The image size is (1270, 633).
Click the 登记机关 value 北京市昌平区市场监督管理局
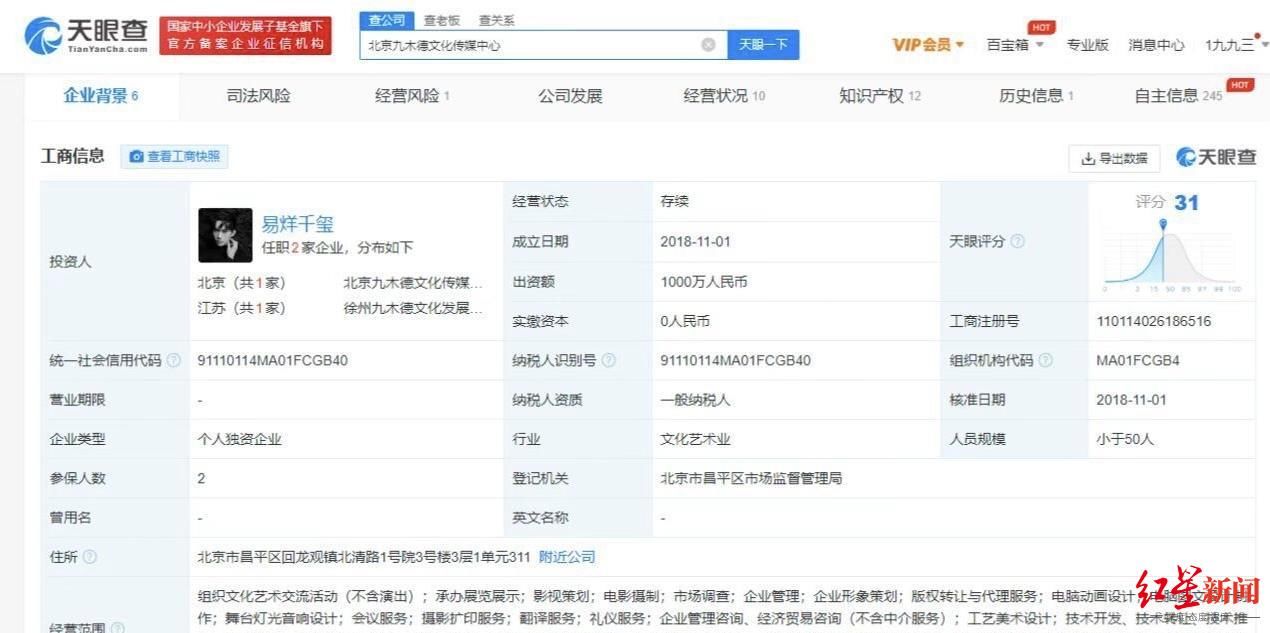751,478
